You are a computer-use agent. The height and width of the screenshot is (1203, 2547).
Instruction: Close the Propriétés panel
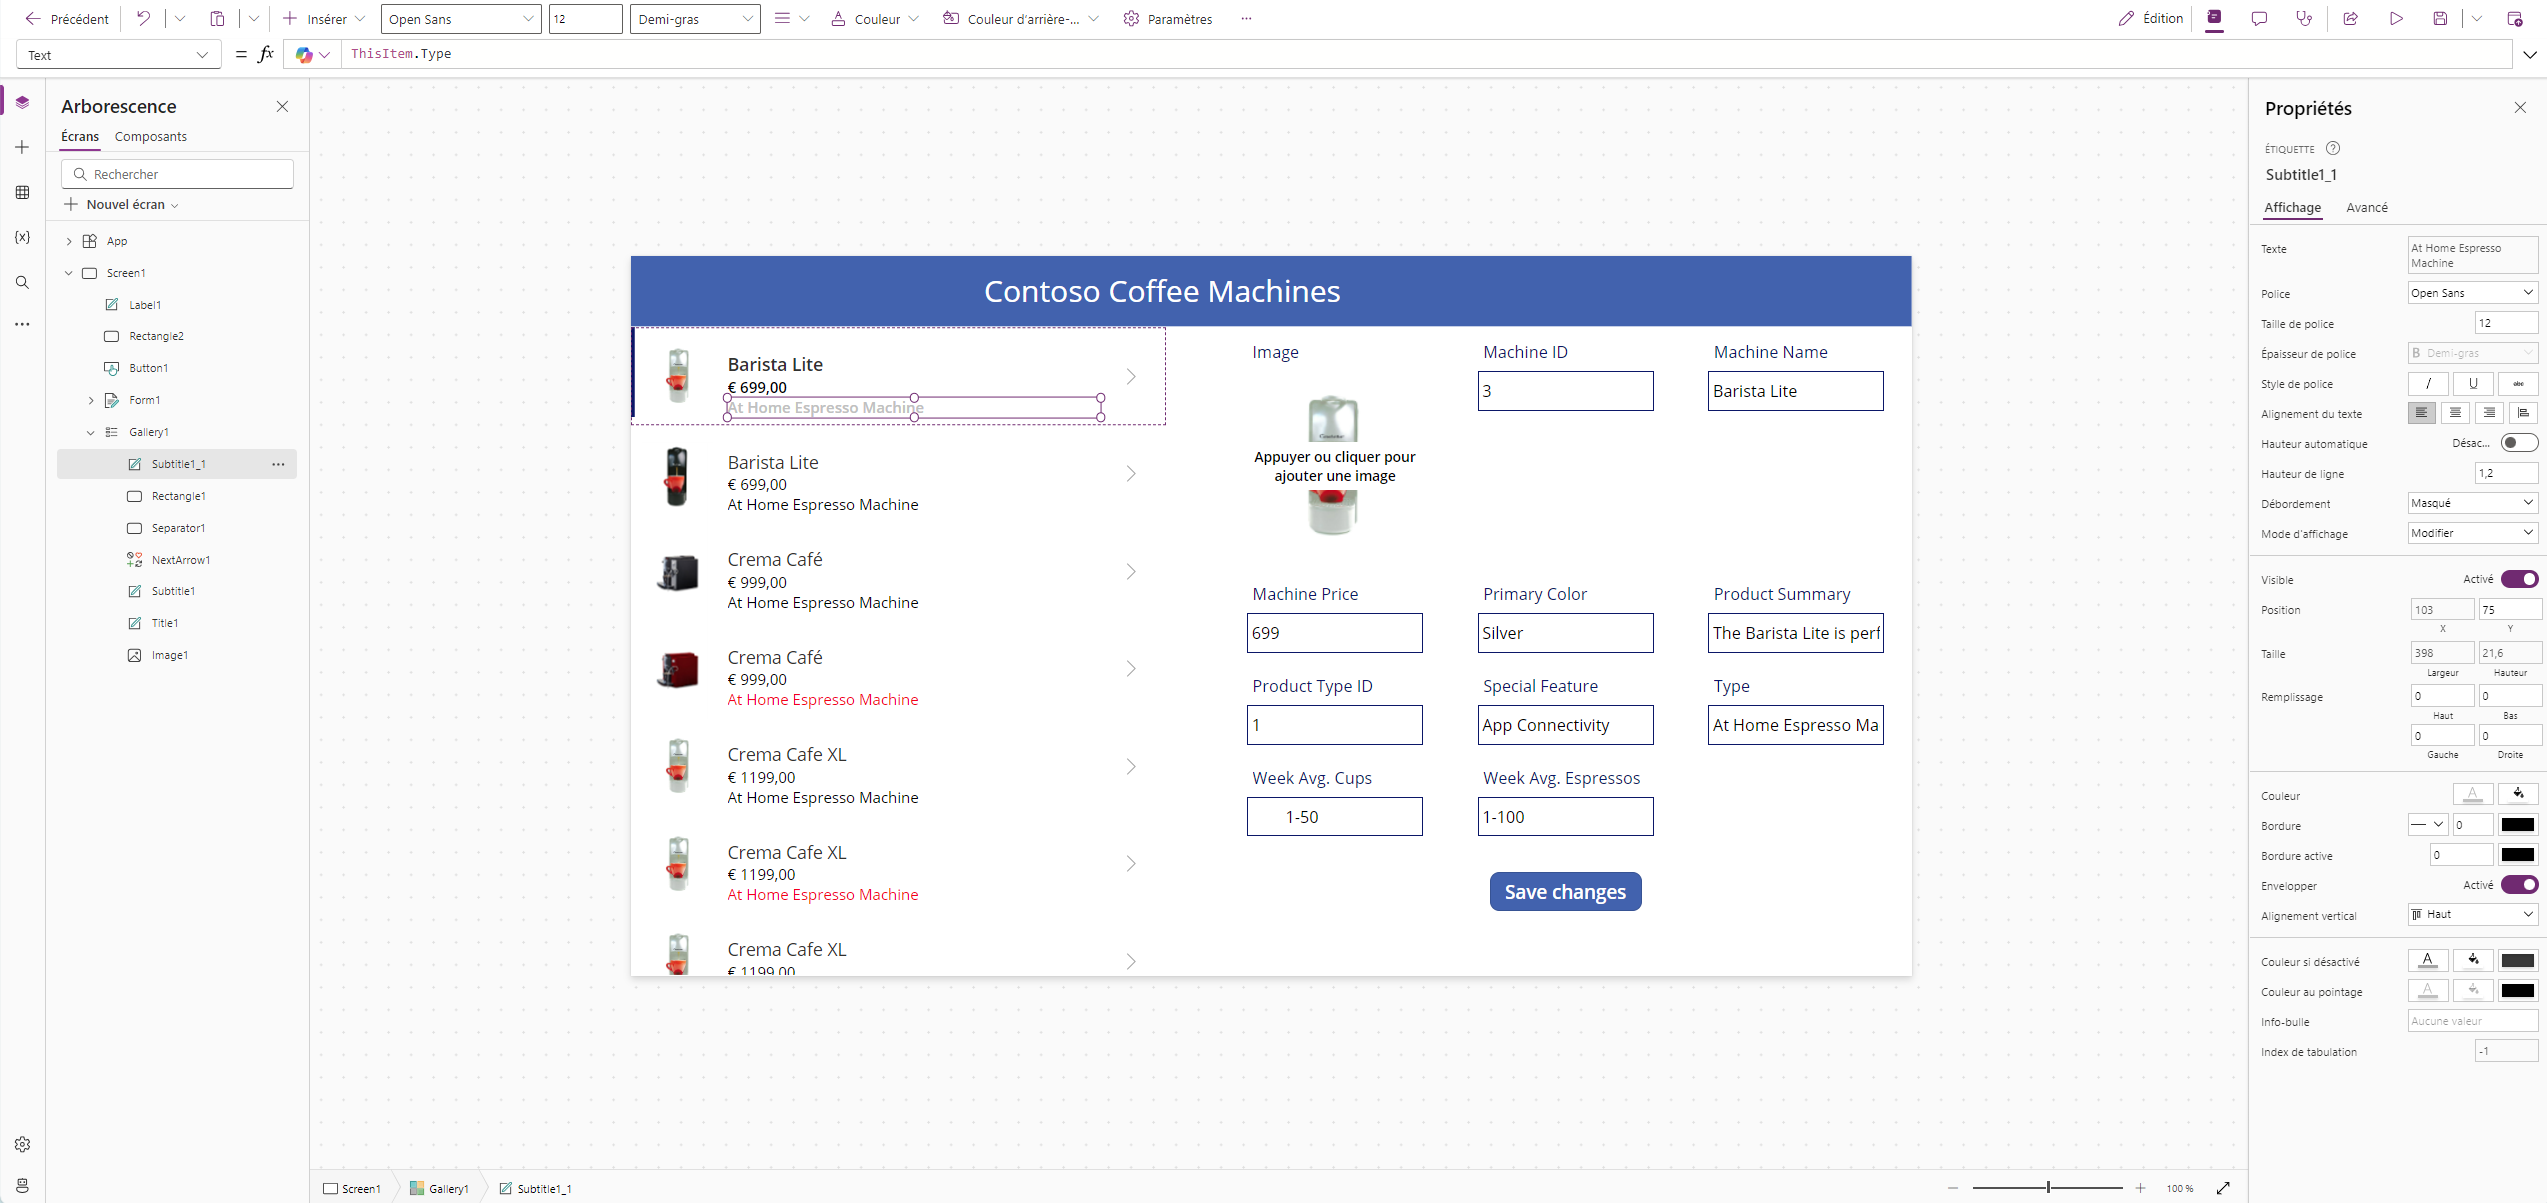point(2520,108)
